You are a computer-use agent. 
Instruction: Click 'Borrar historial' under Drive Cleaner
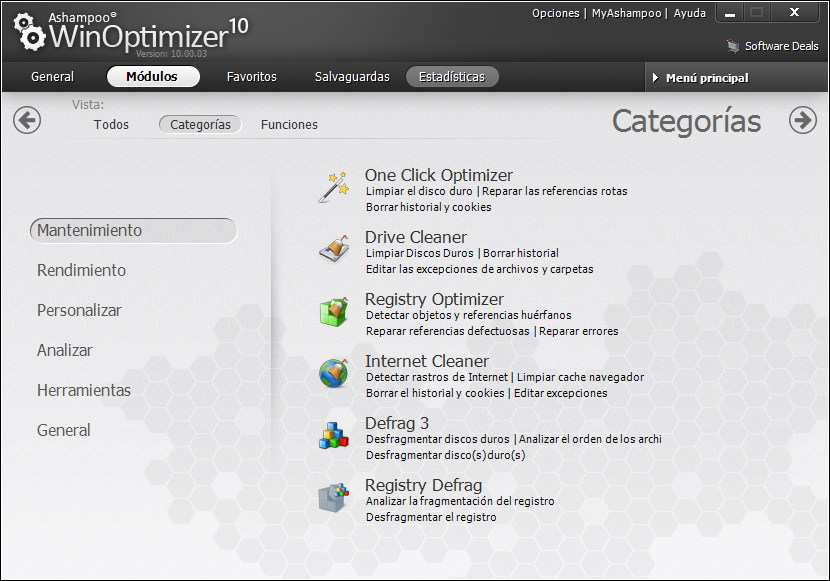pos(521,253)
